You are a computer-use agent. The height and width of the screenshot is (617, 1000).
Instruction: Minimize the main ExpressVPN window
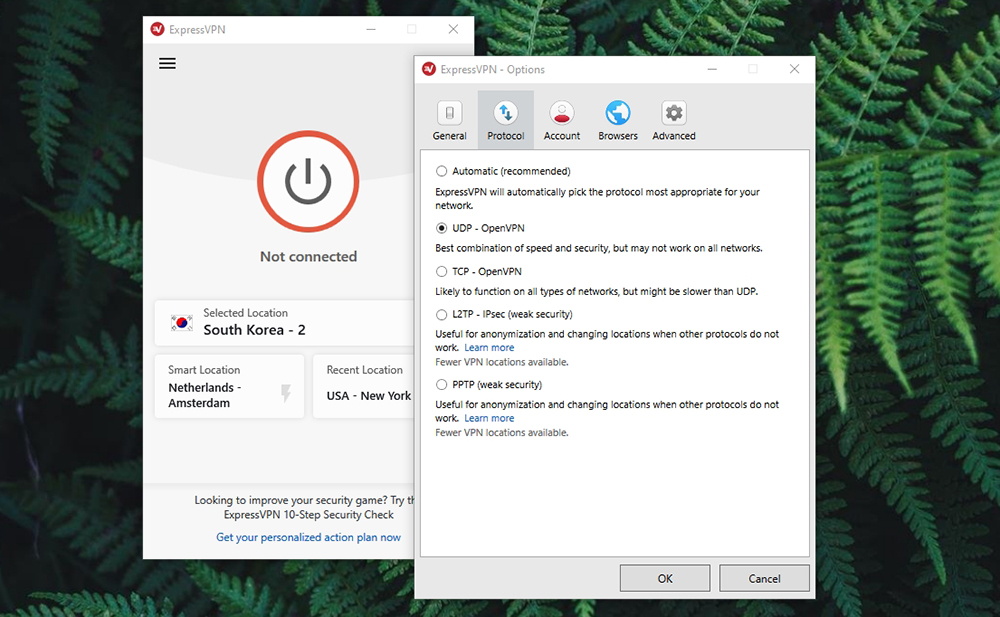[371, 29]
